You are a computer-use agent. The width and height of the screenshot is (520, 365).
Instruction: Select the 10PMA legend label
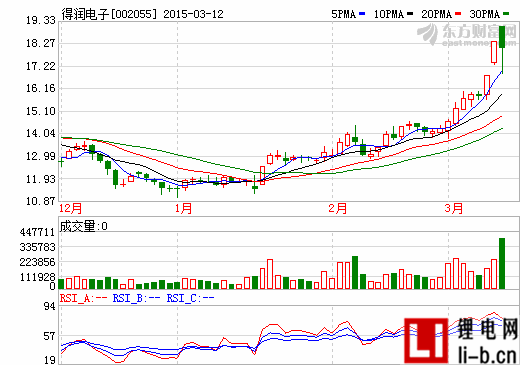pos(389,14)
